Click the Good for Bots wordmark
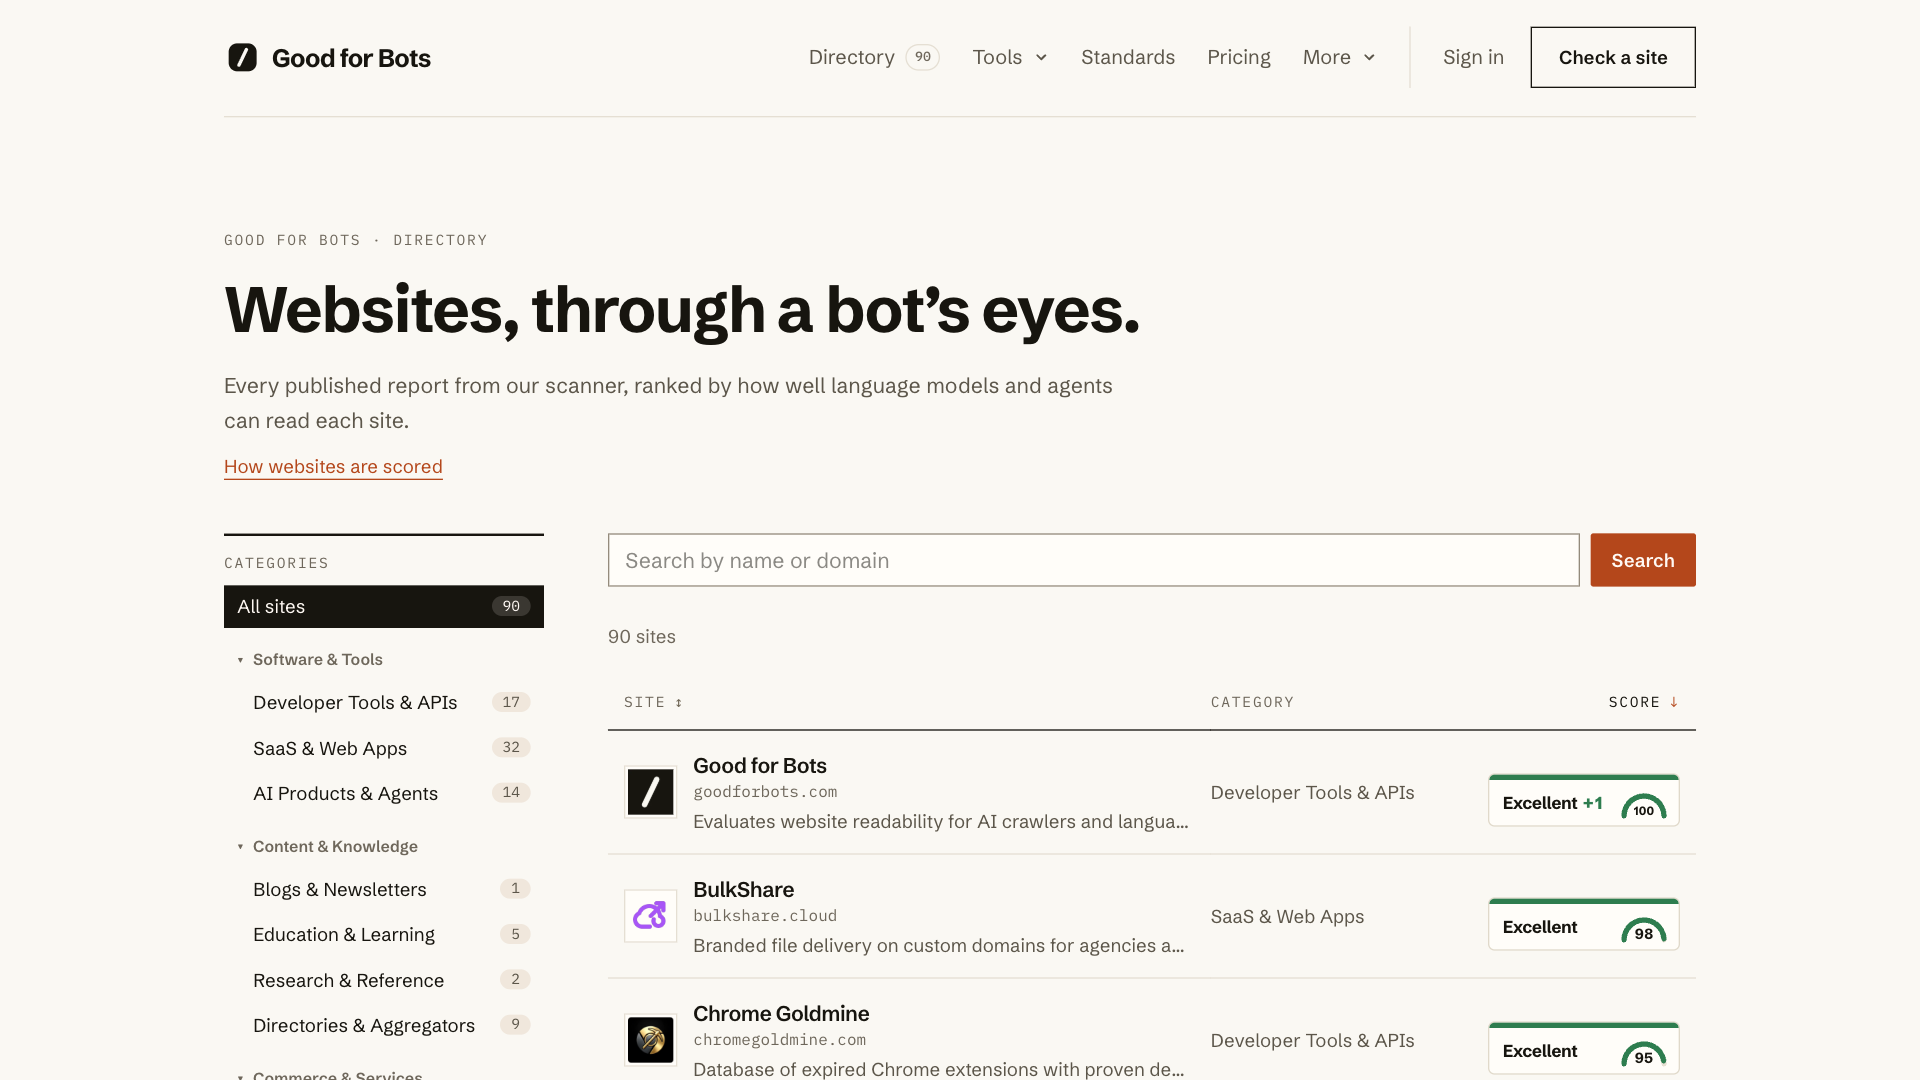 click(x=351, y=58)
